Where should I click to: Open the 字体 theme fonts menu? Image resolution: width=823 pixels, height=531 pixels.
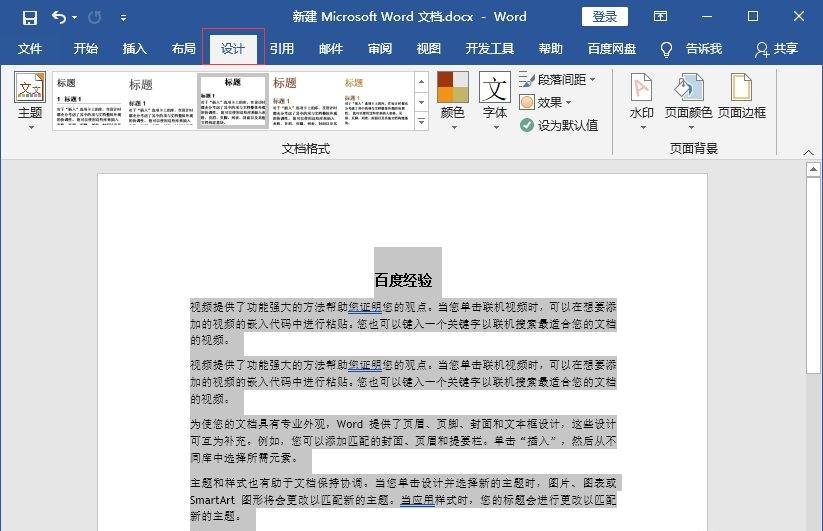495,101
